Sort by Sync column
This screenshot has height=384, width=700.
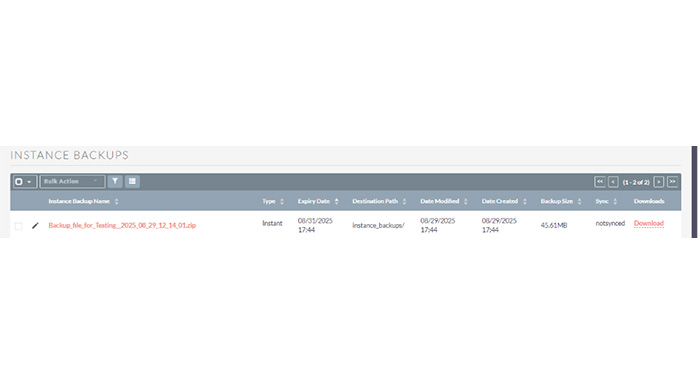[x=606, y=201]
